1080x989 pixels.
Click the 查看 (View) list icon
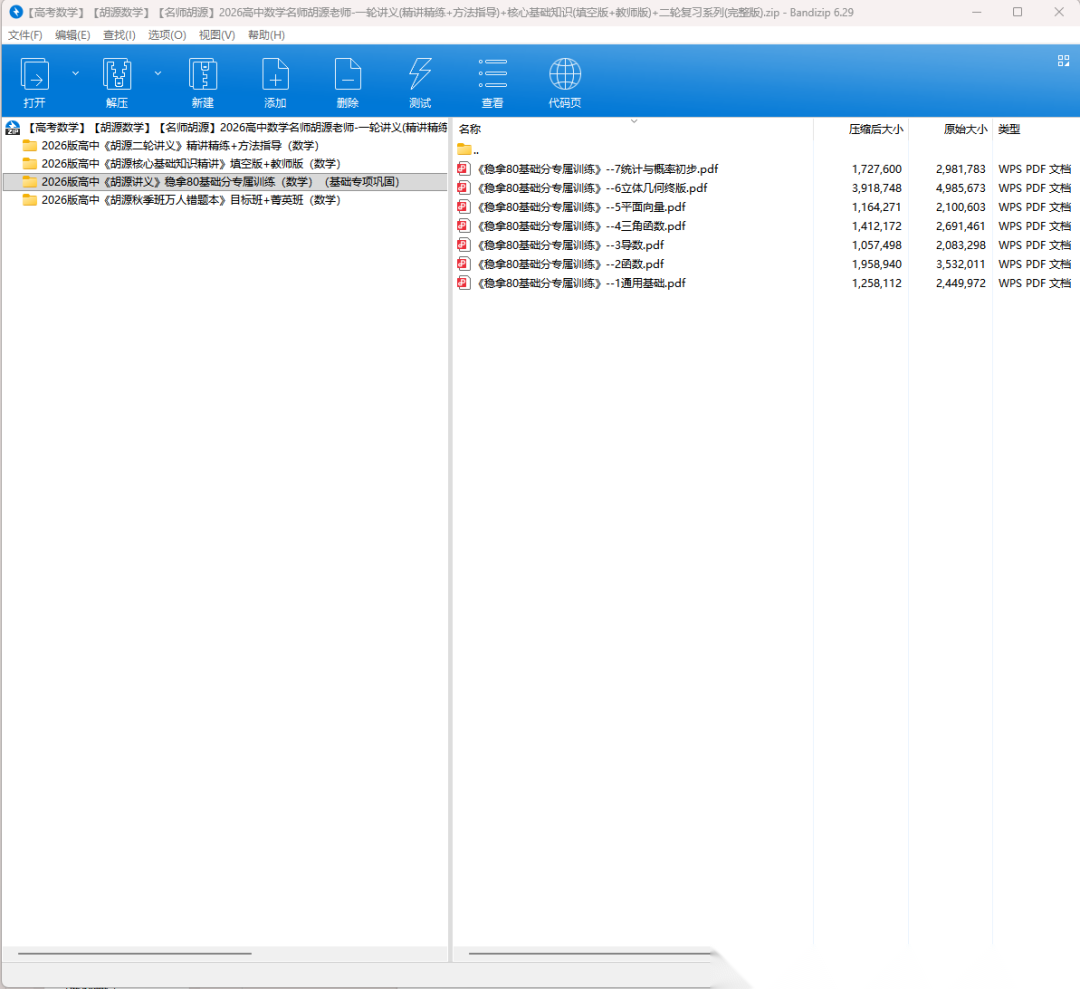493,76
